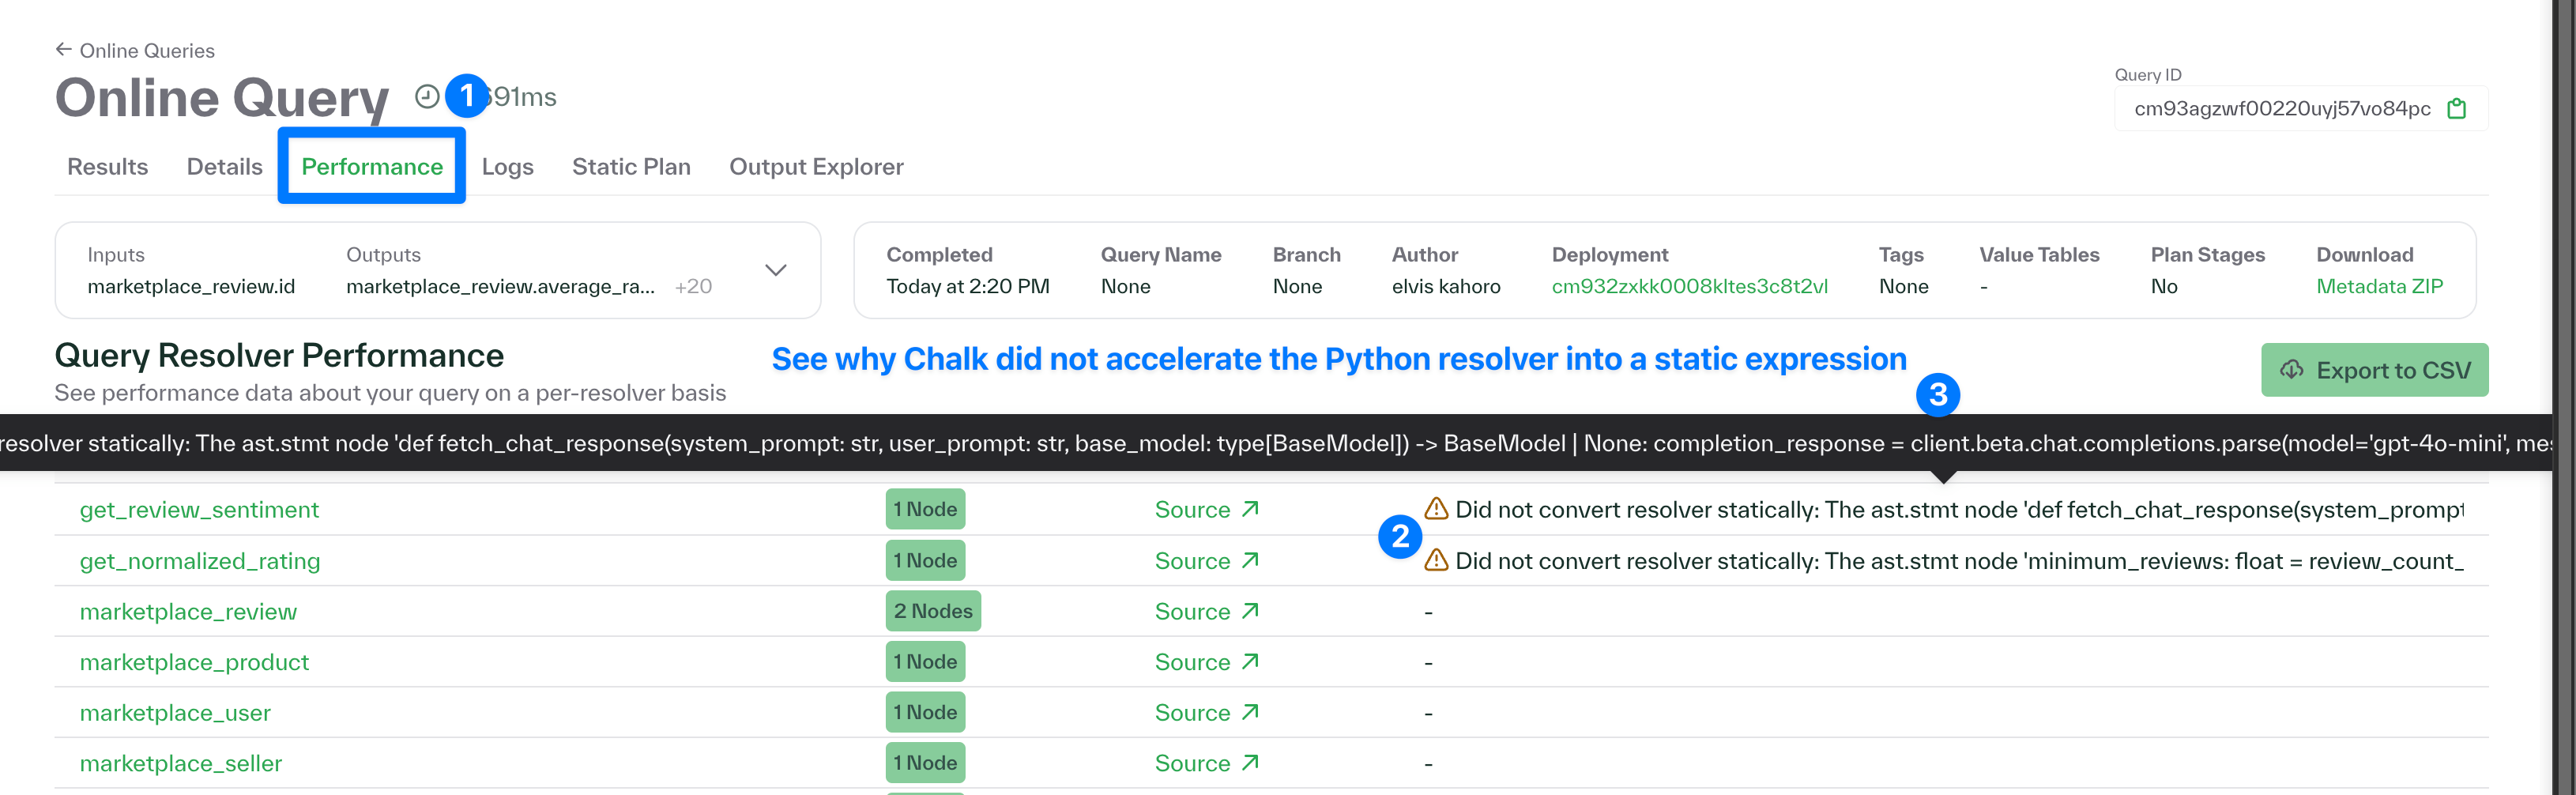Screen dimensions: 2576x795
Task: Click the 2 Nodes badge for marketplace_review
Action: 932,610
